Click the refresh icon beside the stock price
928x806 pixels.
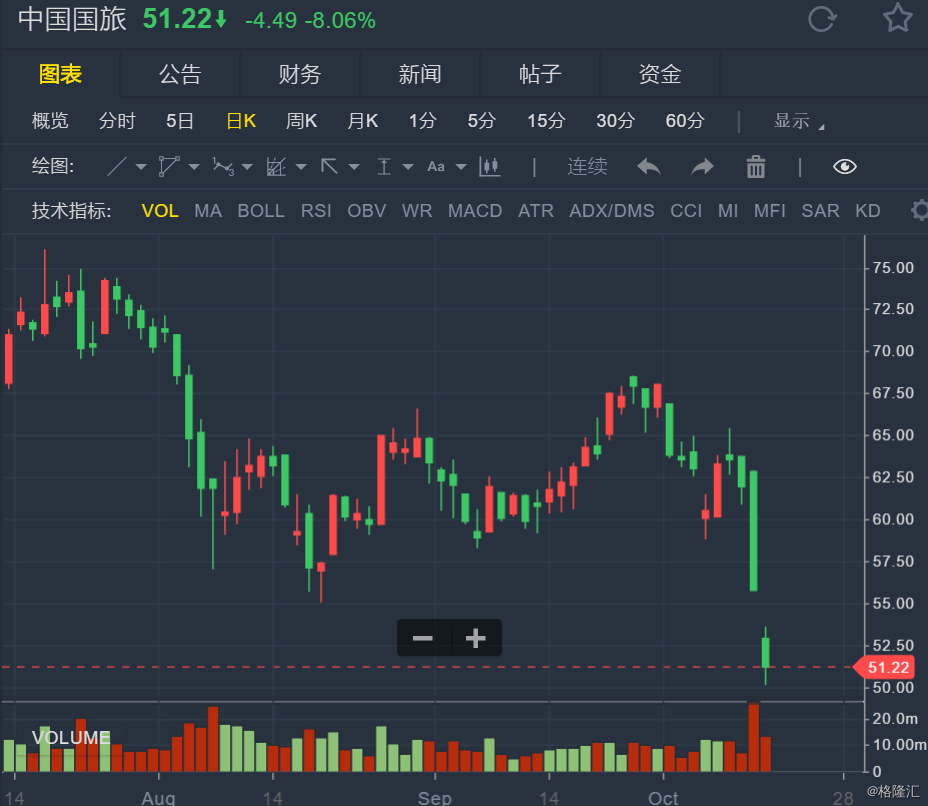[821, 19]
